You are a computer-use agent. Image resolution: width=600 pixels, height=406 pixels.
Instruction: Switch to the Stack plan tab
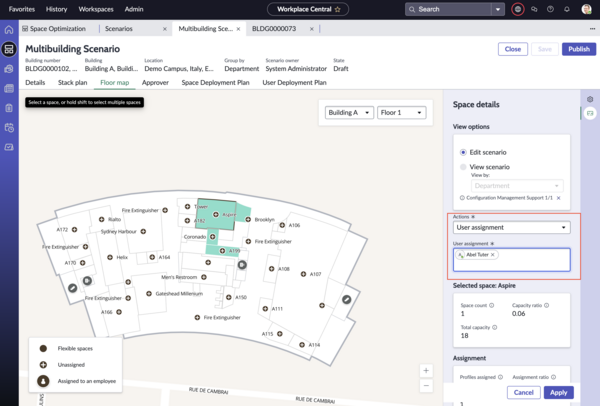[x=73, y=82]
